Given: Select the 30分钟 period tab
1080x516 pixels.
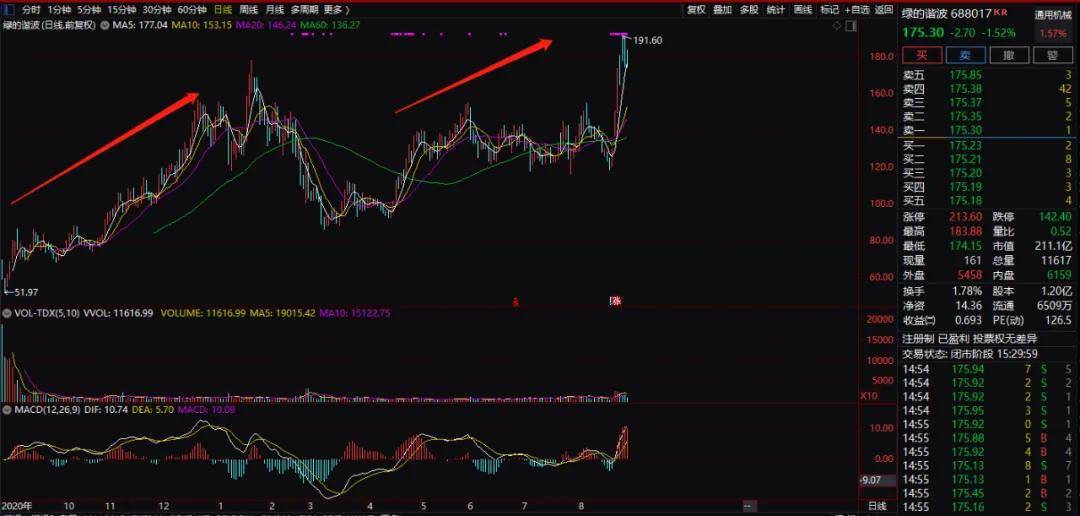Looking at the screenshot, I should click(156, 10).
